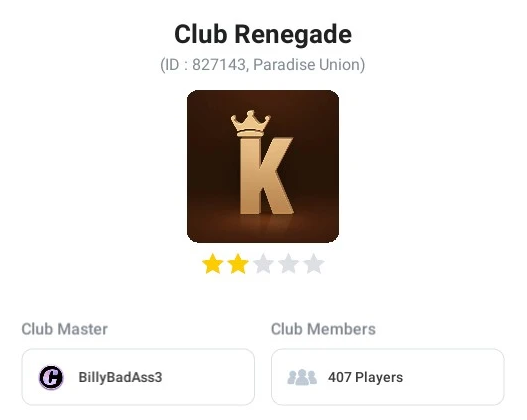Click the Club Members label
This screenshot has width=527, height=420.
click(x=323, y=329)
